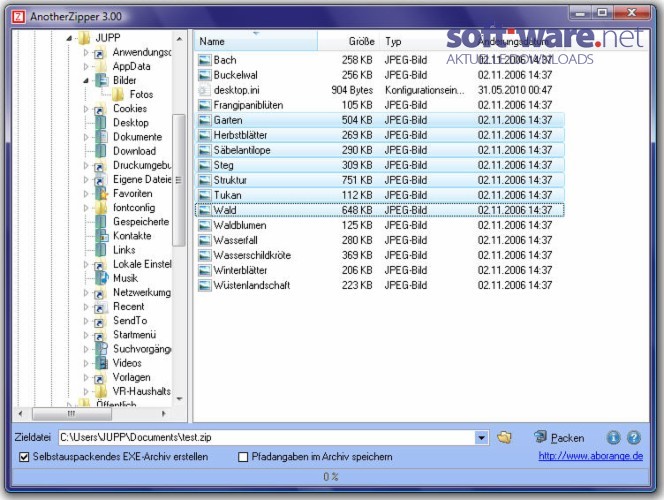Click the '31.05.2010 00:47' date cell
The image size is (664, 500).
click(515, 90)
